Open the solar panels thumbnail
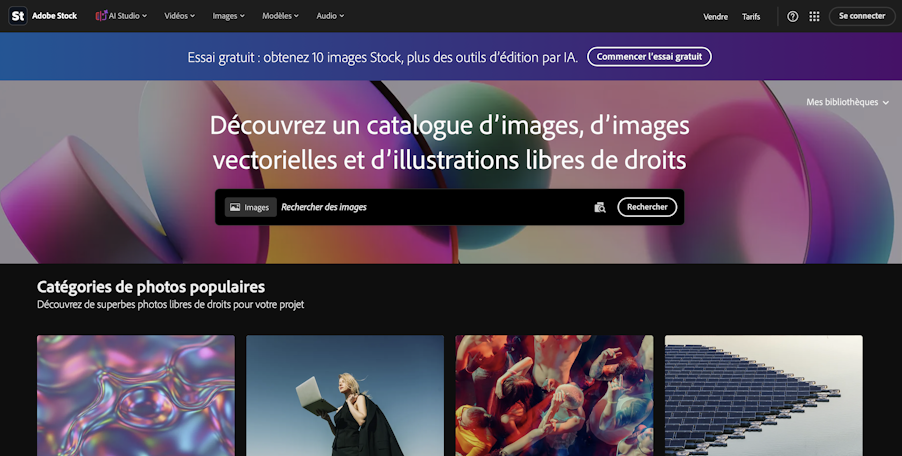The height and width of the screenshot is (456, 902). coord(764,396)
